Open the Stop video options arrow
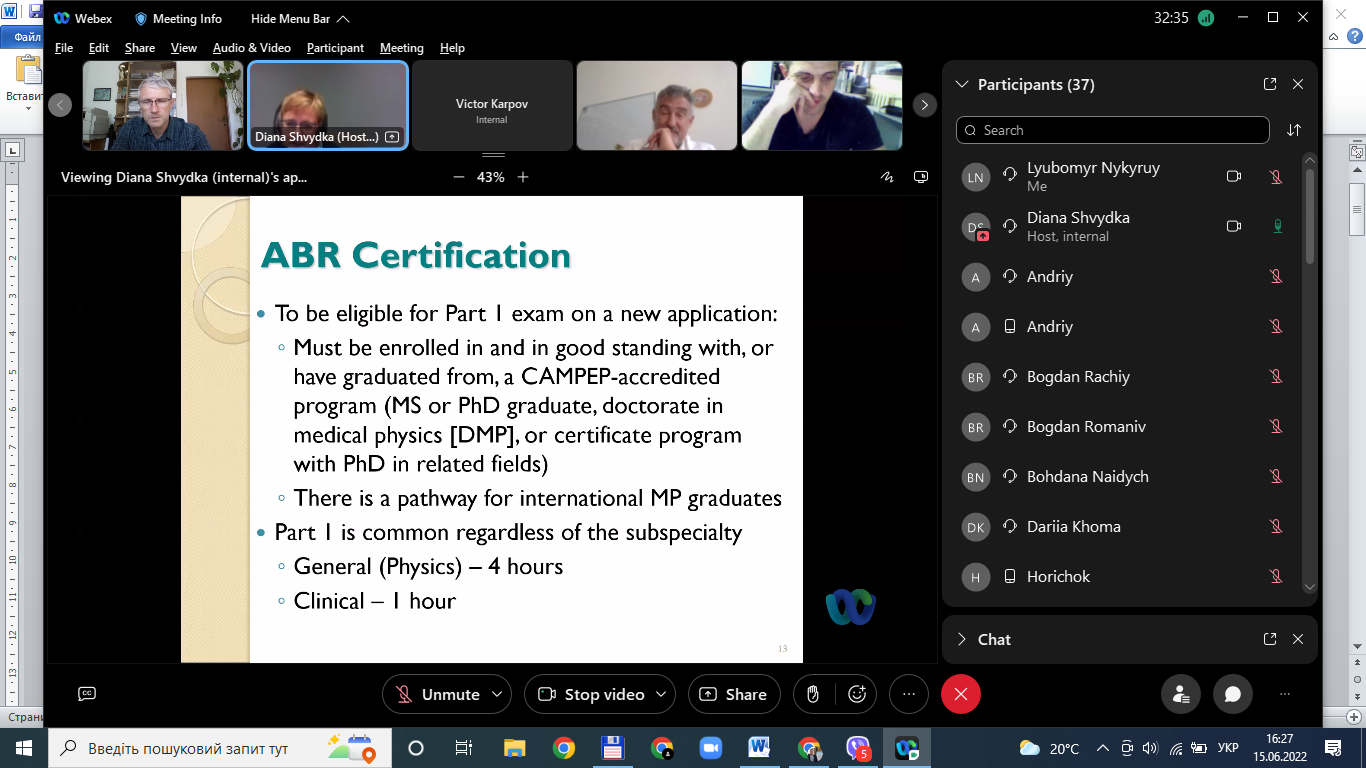Image resolution: width=1366 pixels, height=768 pixels. (662, 694)
